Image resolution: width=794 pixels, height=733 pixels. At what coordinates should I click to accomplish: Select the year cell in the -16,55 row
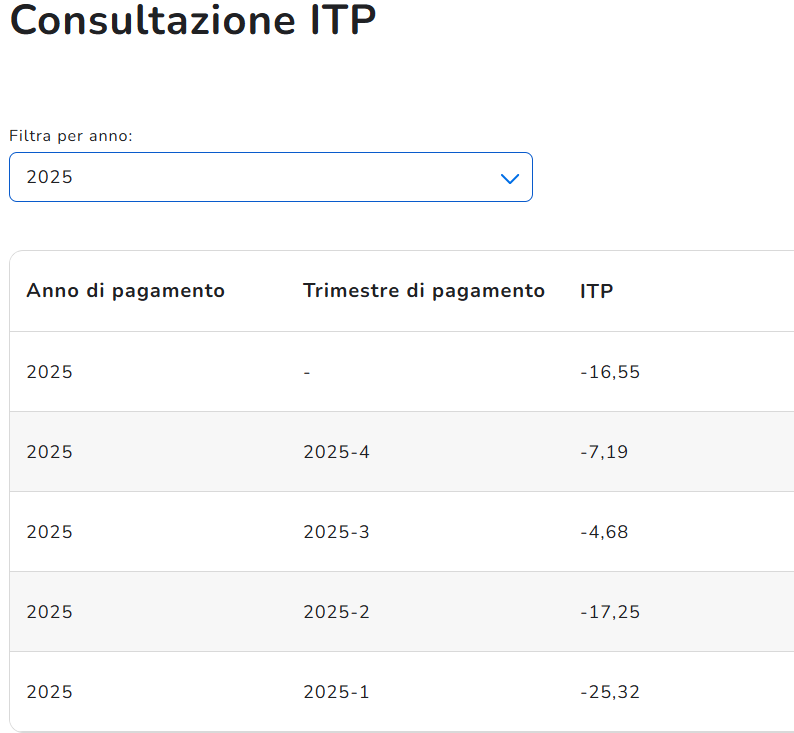click(50, 372)
